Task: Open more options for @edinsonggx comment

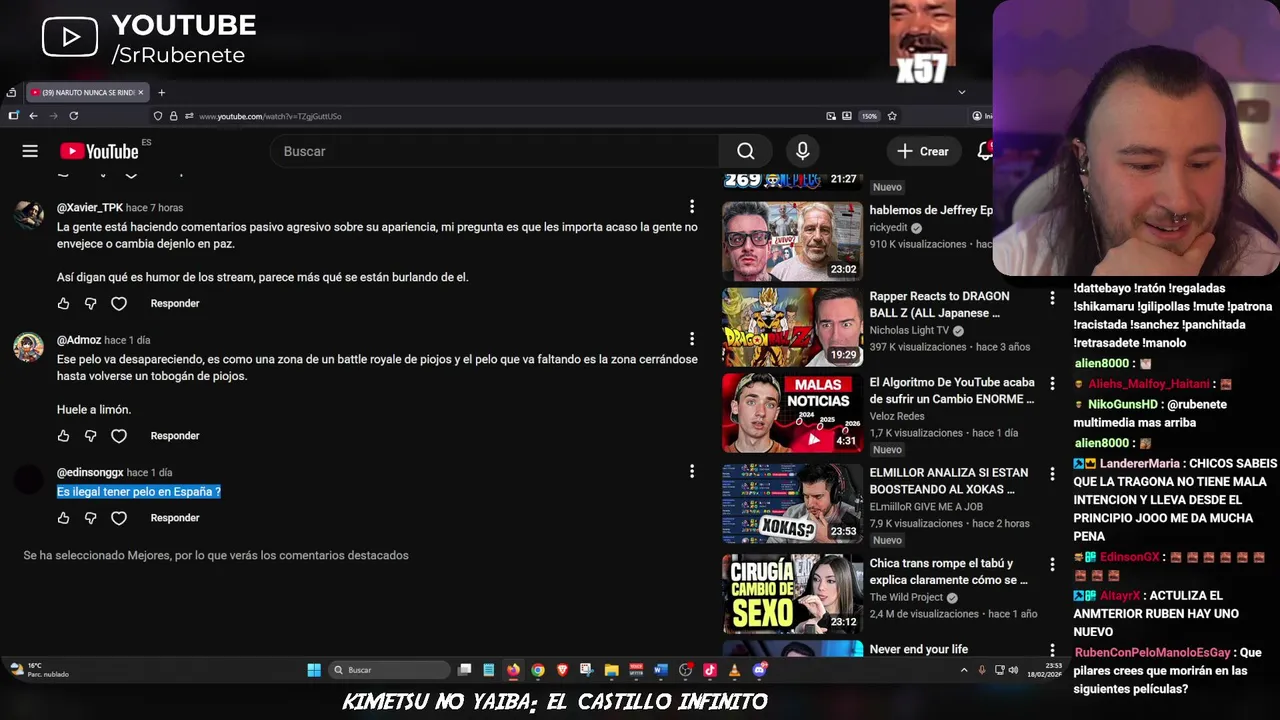Action: click(691, 471)
